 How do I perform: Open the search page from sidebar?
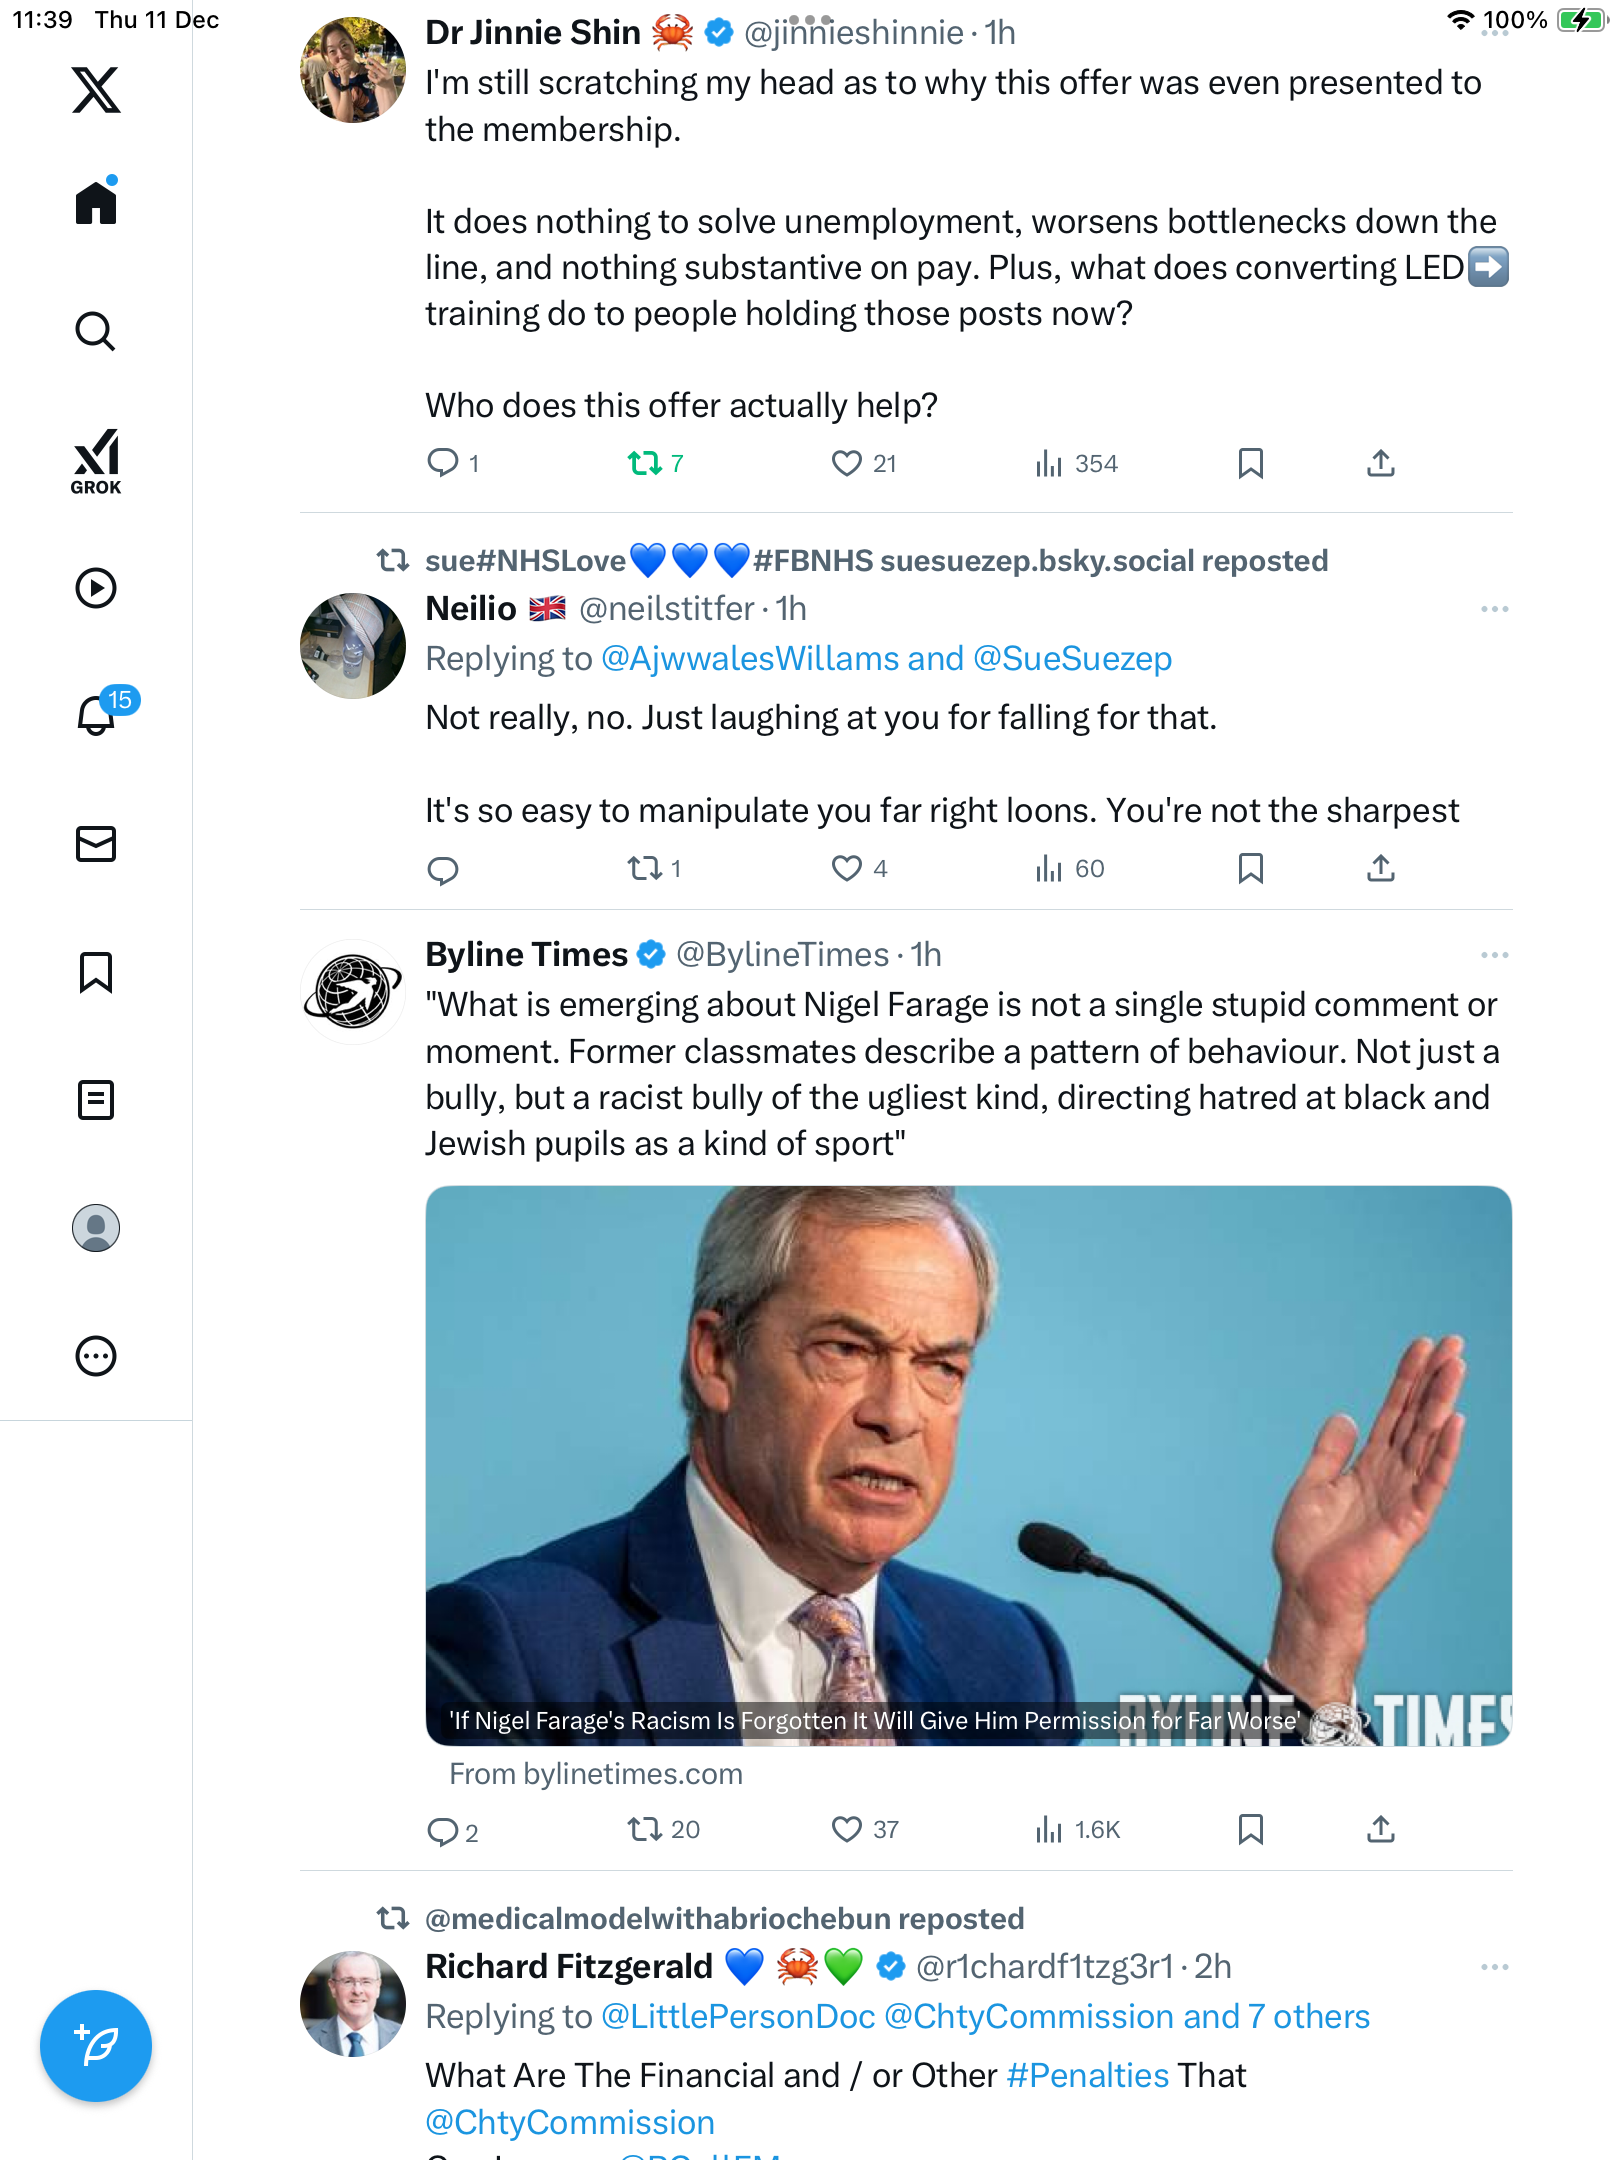pos(96,331)
